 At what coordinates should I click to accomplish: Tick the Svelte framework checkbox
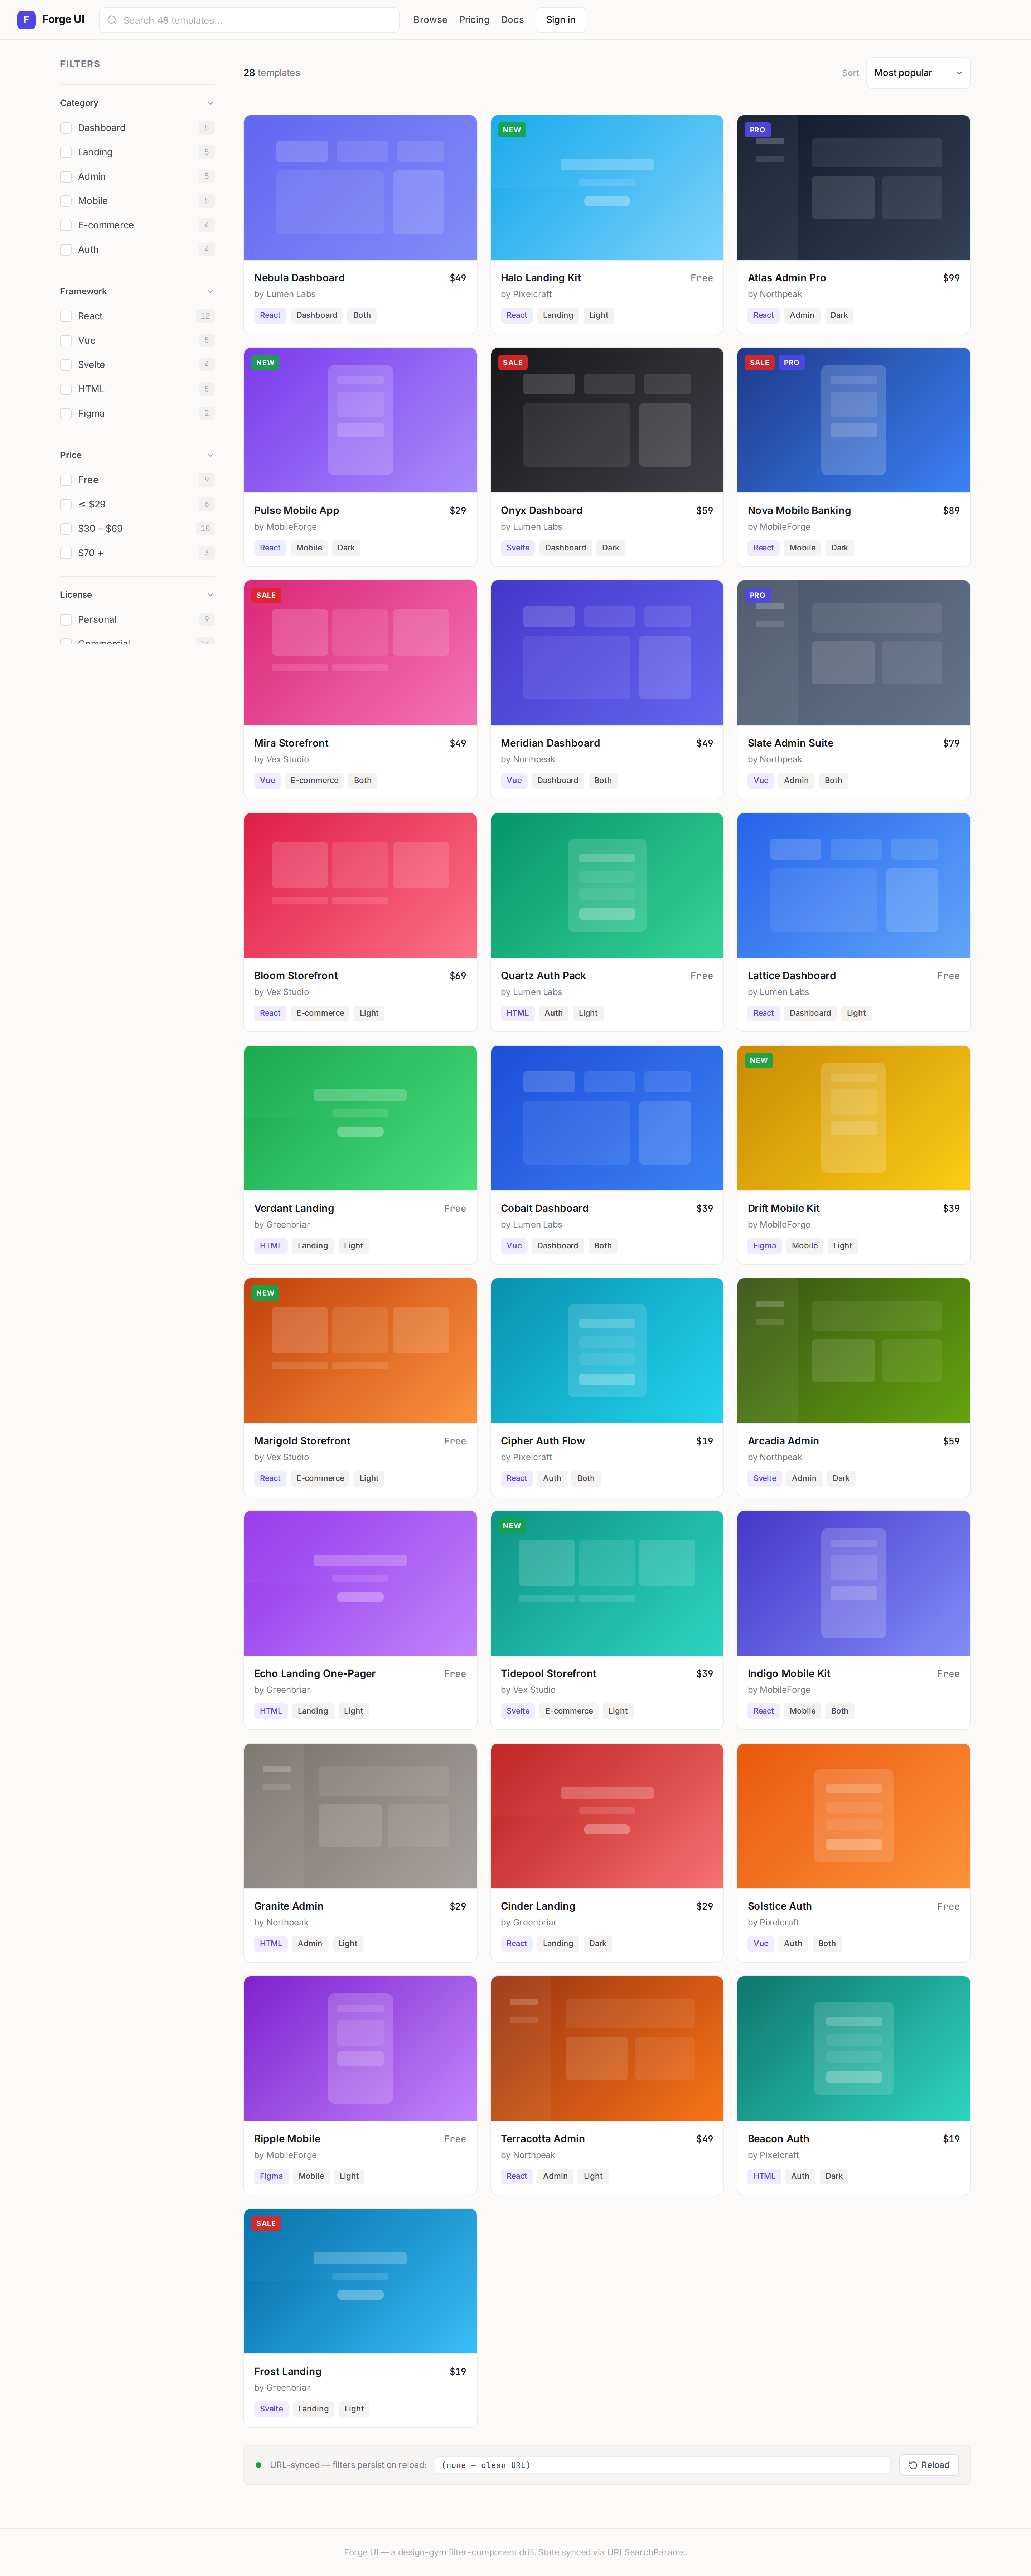(66, 365)
